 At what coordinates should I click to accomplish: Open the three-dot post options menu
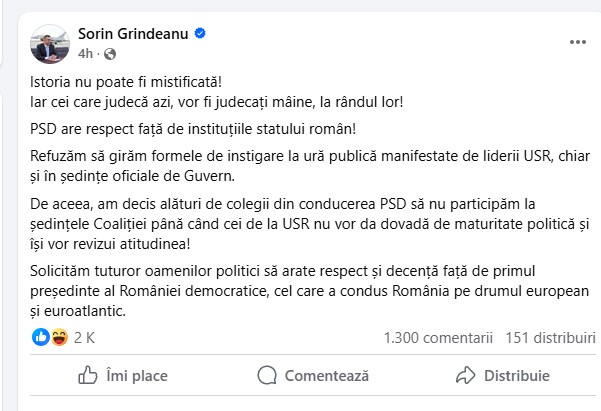577,43
